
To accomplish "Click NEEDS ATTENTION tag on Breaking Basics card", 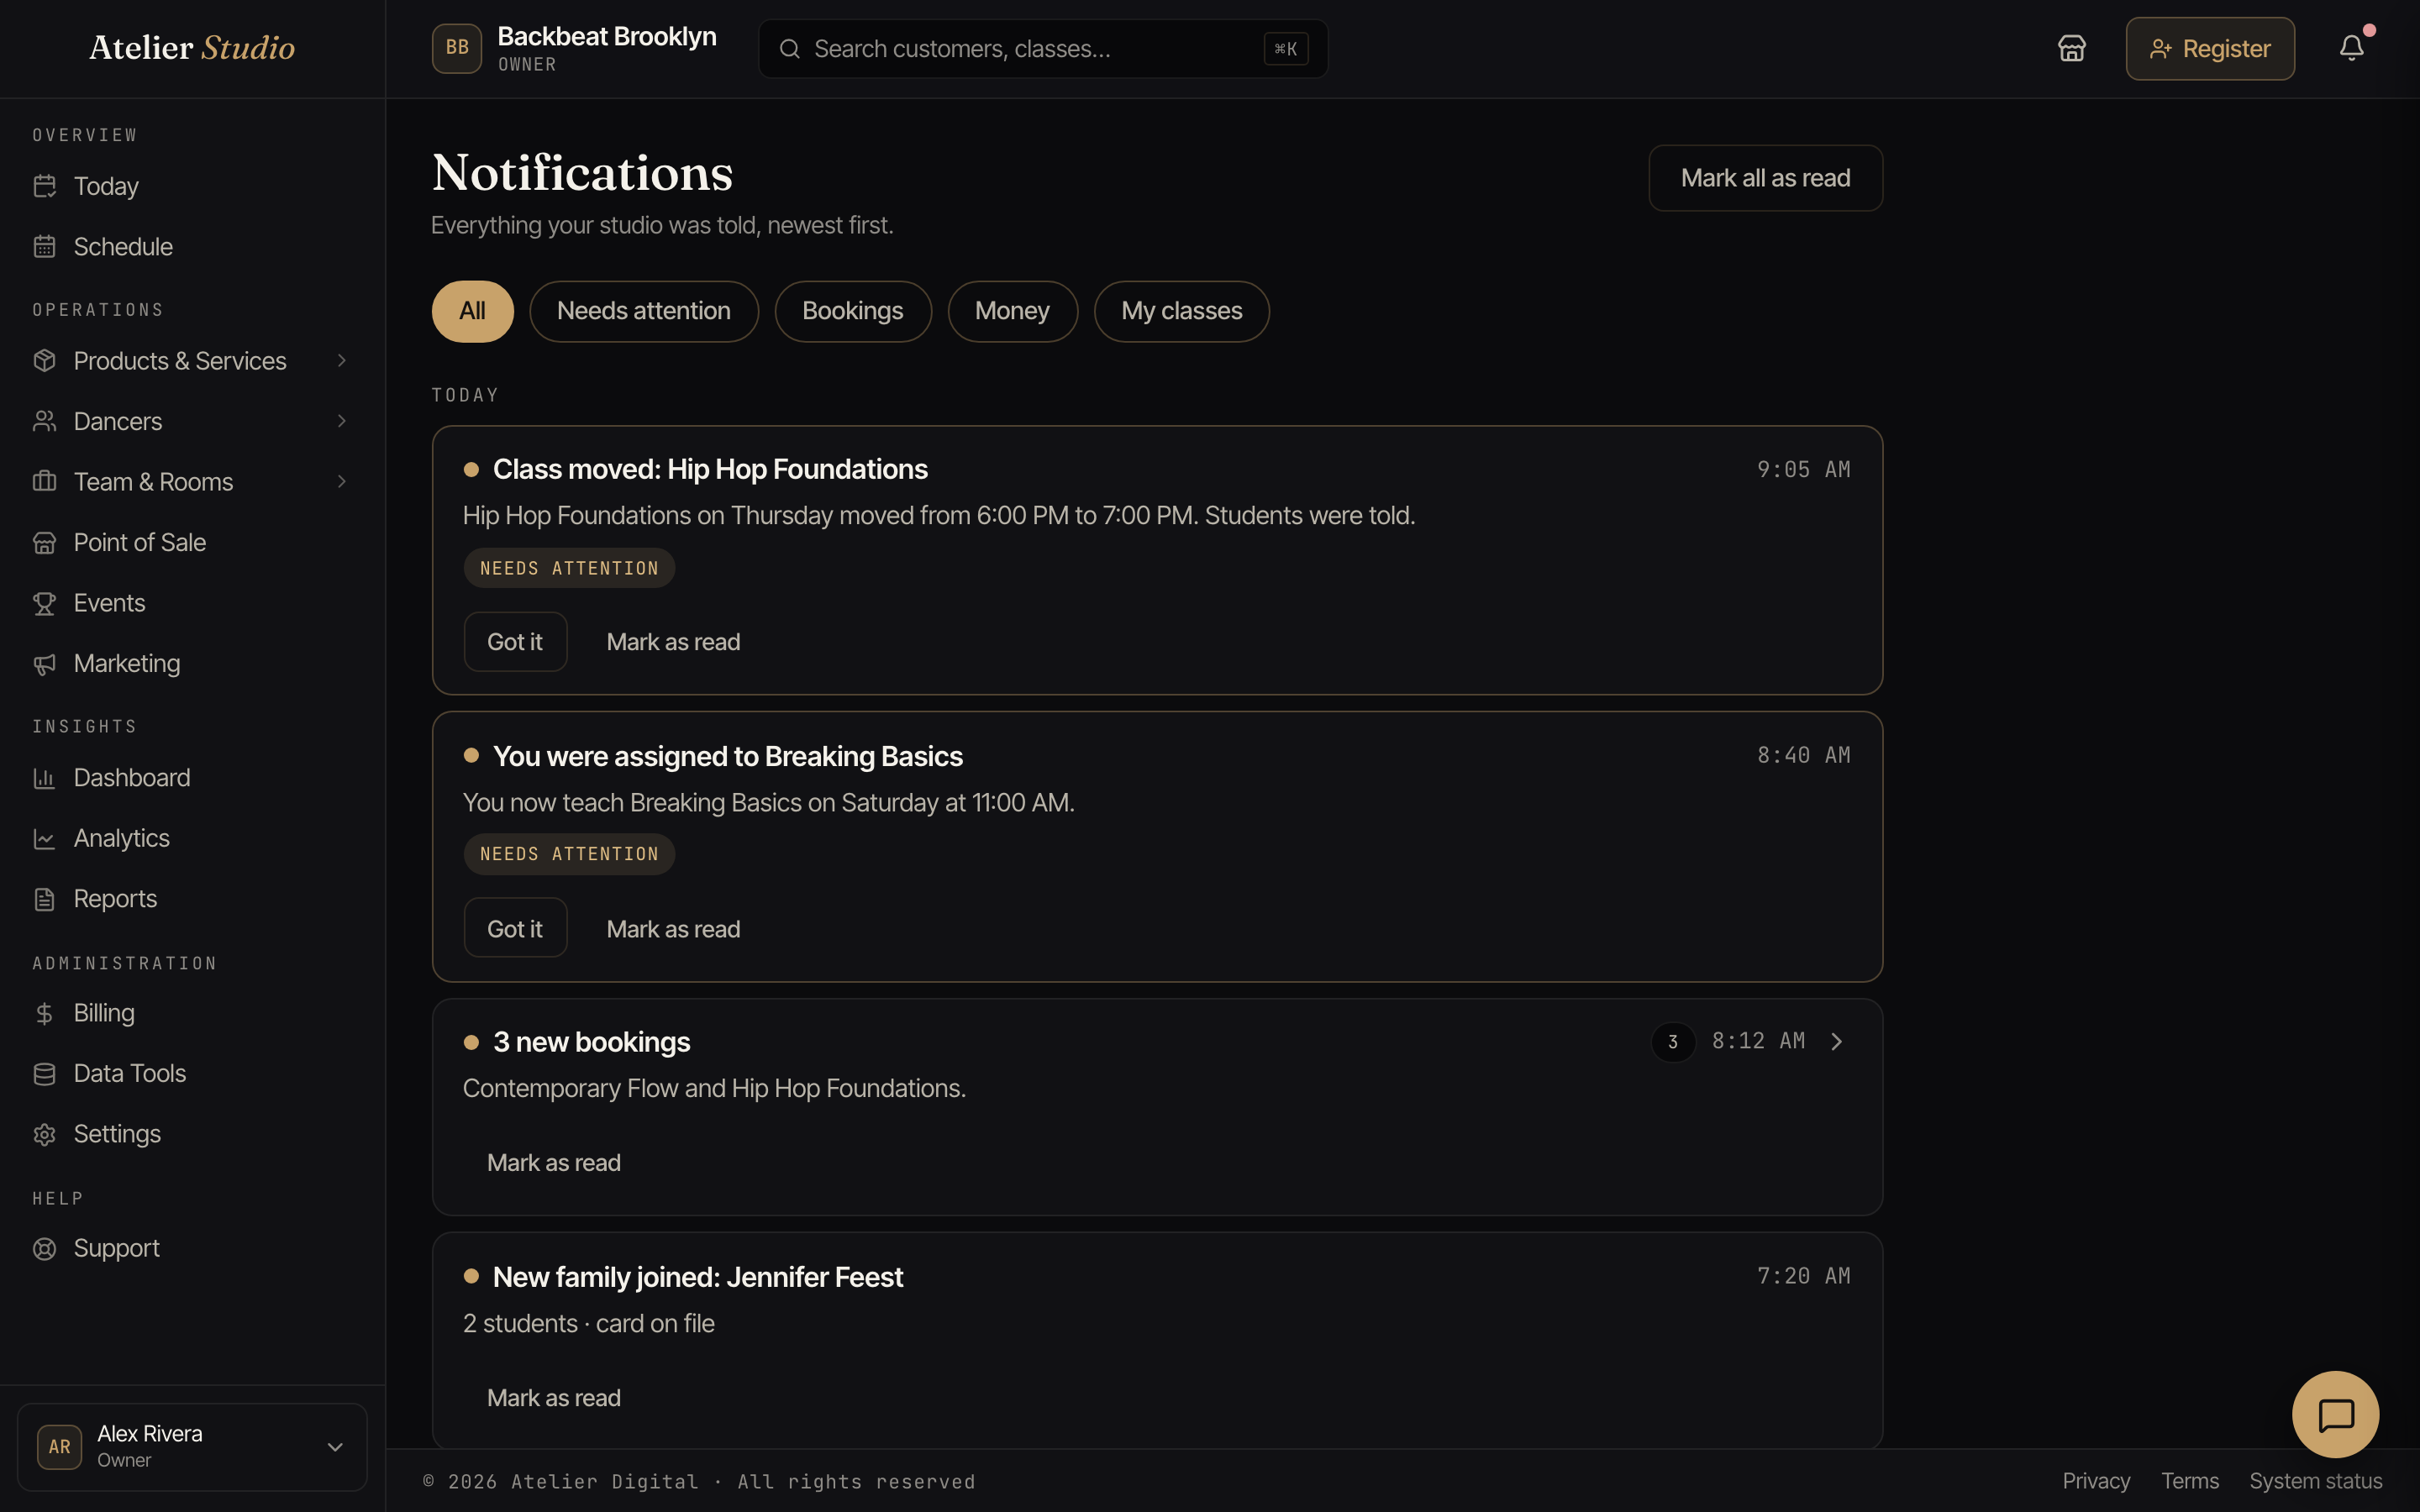I will click(x=569, y=854).
